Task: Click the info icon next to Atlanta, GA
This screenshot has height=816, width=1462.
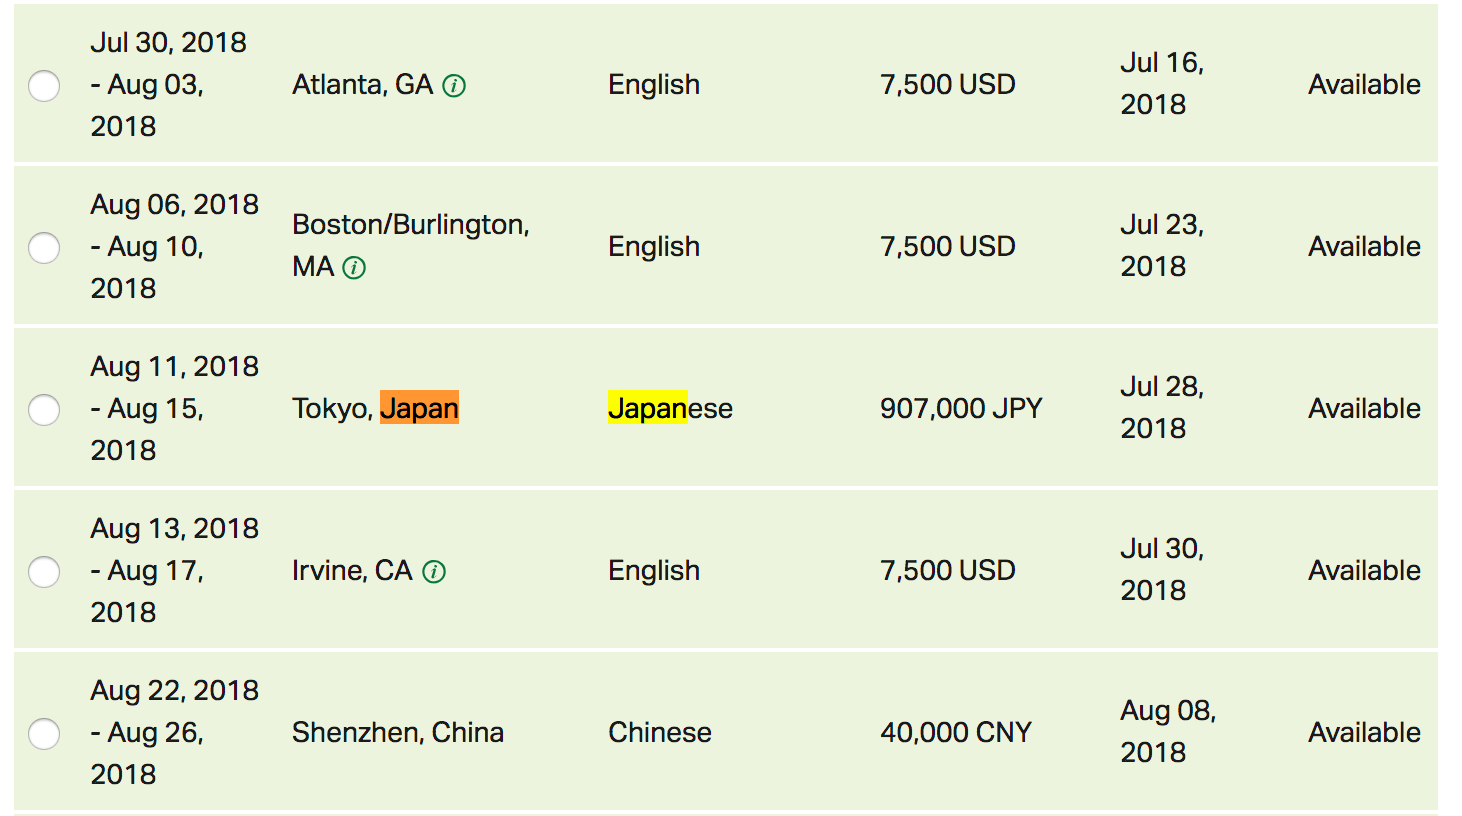Action: click(x=454, y=86)
